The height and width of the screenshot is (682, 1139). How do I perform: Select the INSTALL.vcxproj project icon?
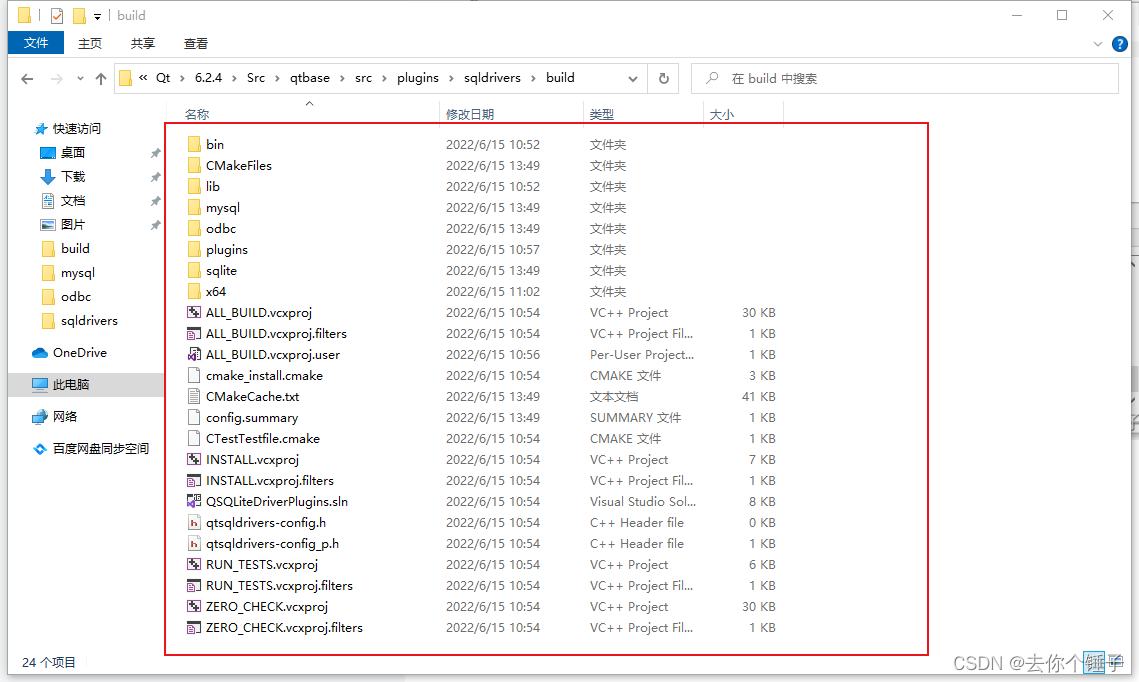pos(194,460)
